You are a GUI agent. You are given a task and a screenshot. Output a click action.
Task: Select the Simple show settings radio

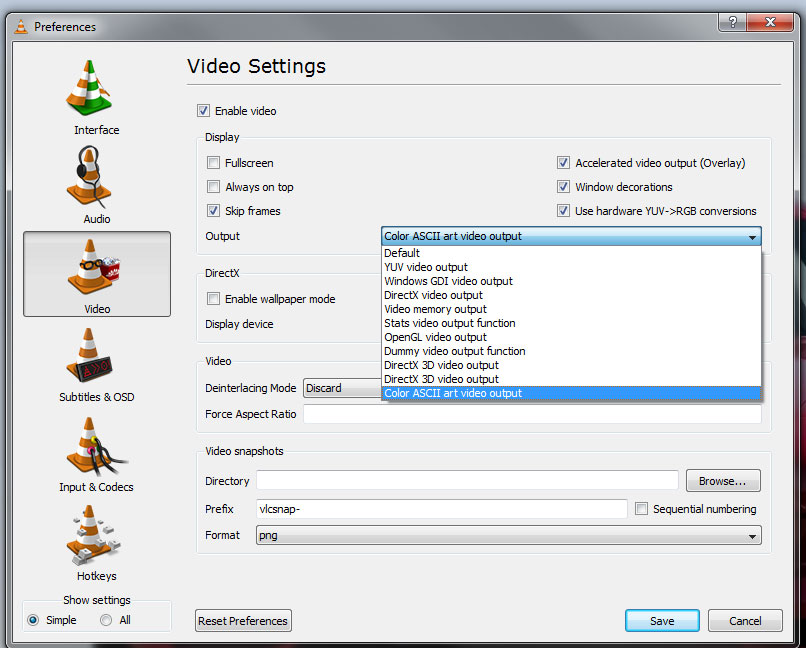[x=33, y=620]
